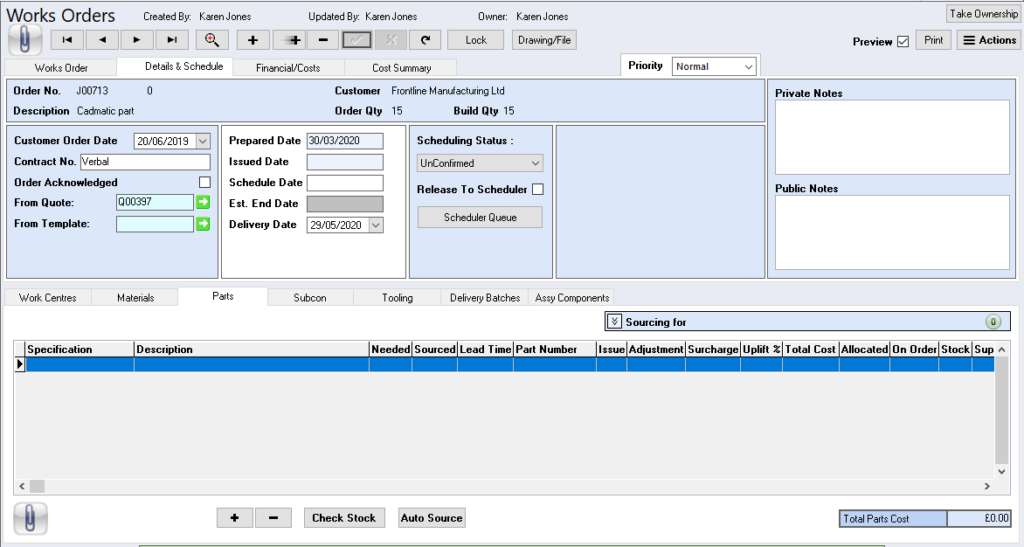
Task: Open the Materials tab
Action: [135, 298]
